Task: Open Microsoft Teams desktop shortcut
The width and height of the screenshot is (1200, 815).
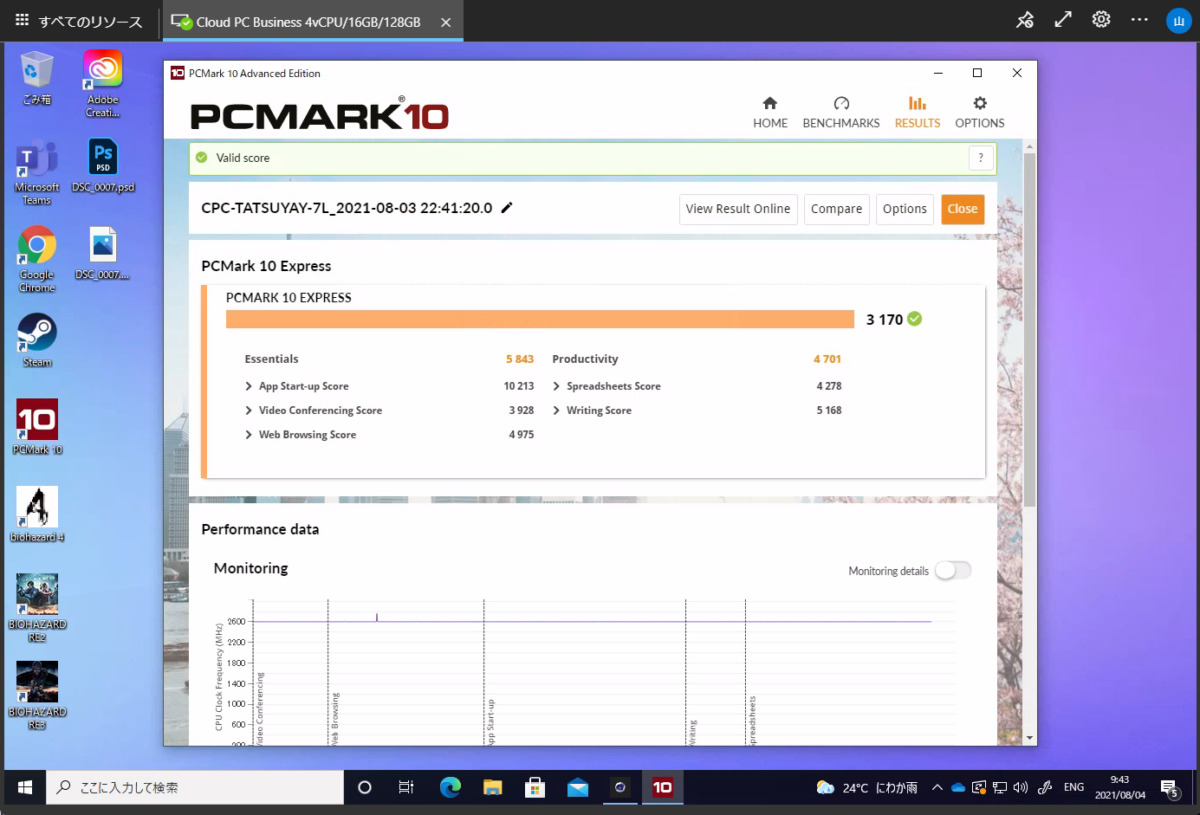Action: click(37, 173)
